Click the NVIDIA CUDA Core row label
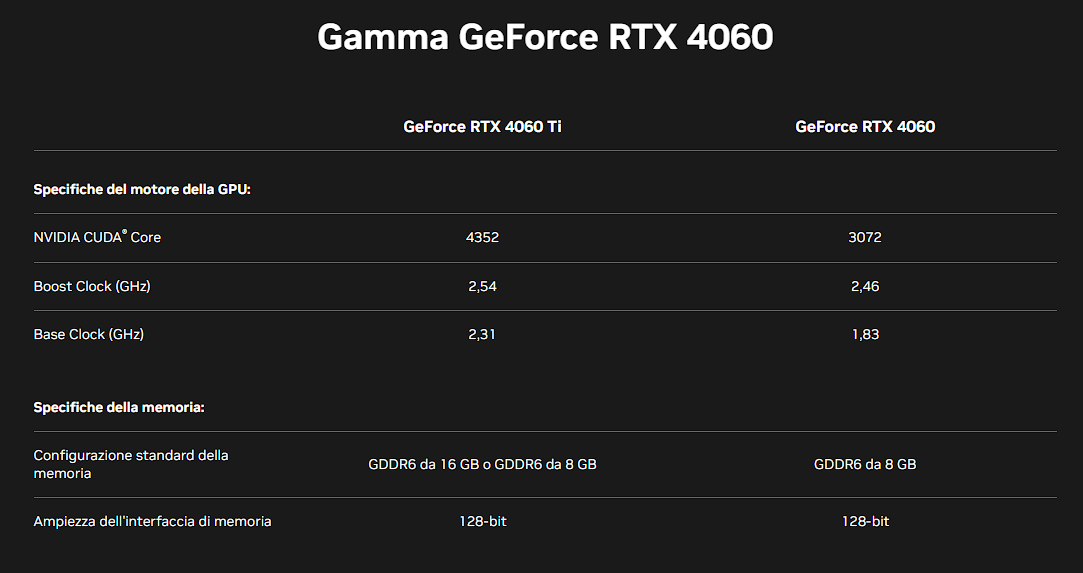Viewport: 1083px width, 573px height. pyautogui.click(x=97, y=237)
